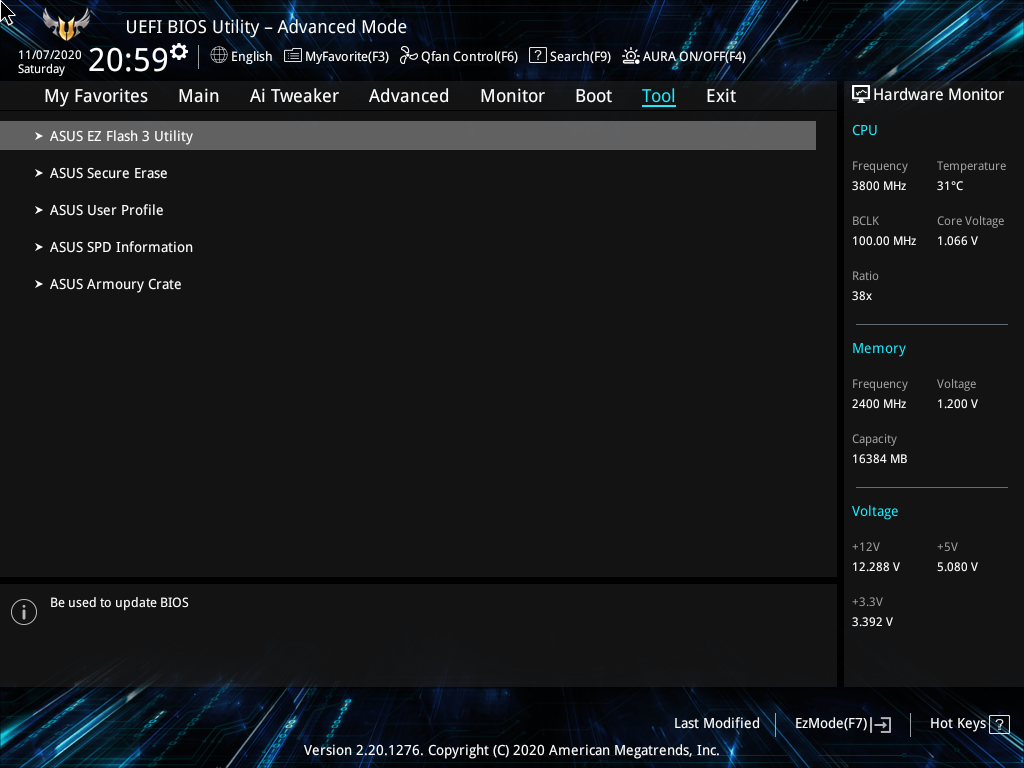Click the EzMode exit arrow icon
The width and height of the screenshot is (1024, 768).
point(881,724)
